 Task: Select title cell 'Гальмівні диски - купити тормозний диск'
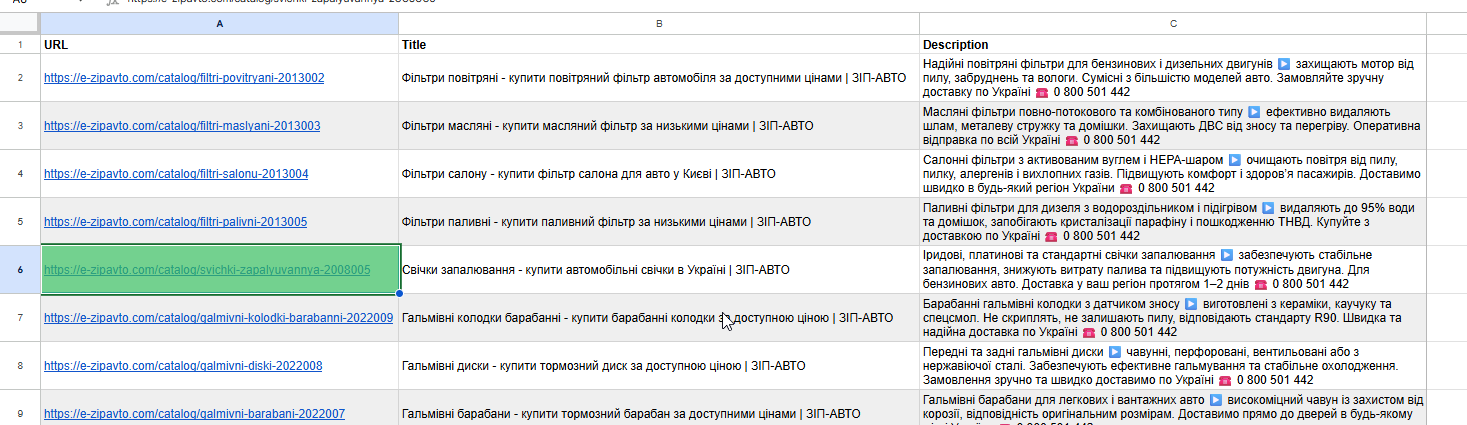pyautogui.click(x=659, y=366)
